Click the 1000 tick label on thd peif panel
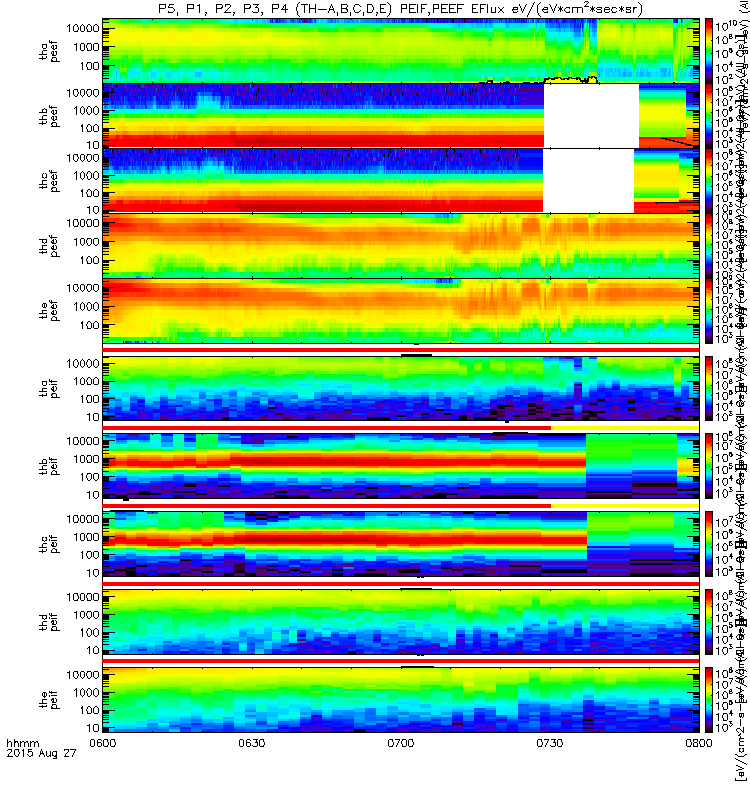 pyautogui.click(x=86, y=615)
